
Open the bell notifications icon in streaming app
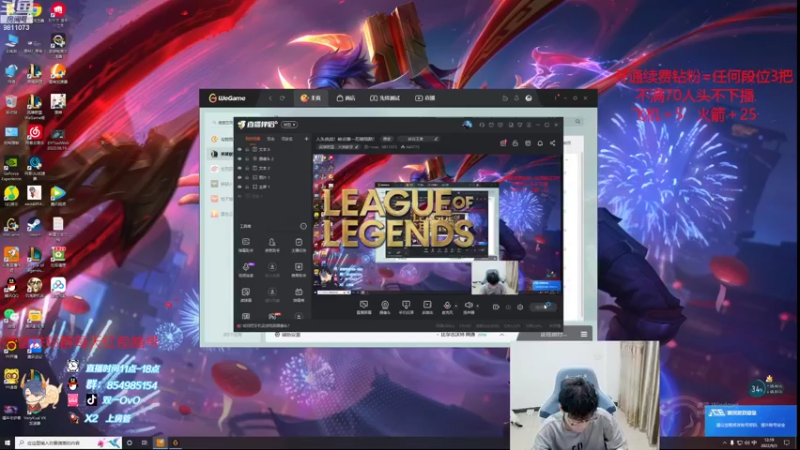tap(540, 143)
